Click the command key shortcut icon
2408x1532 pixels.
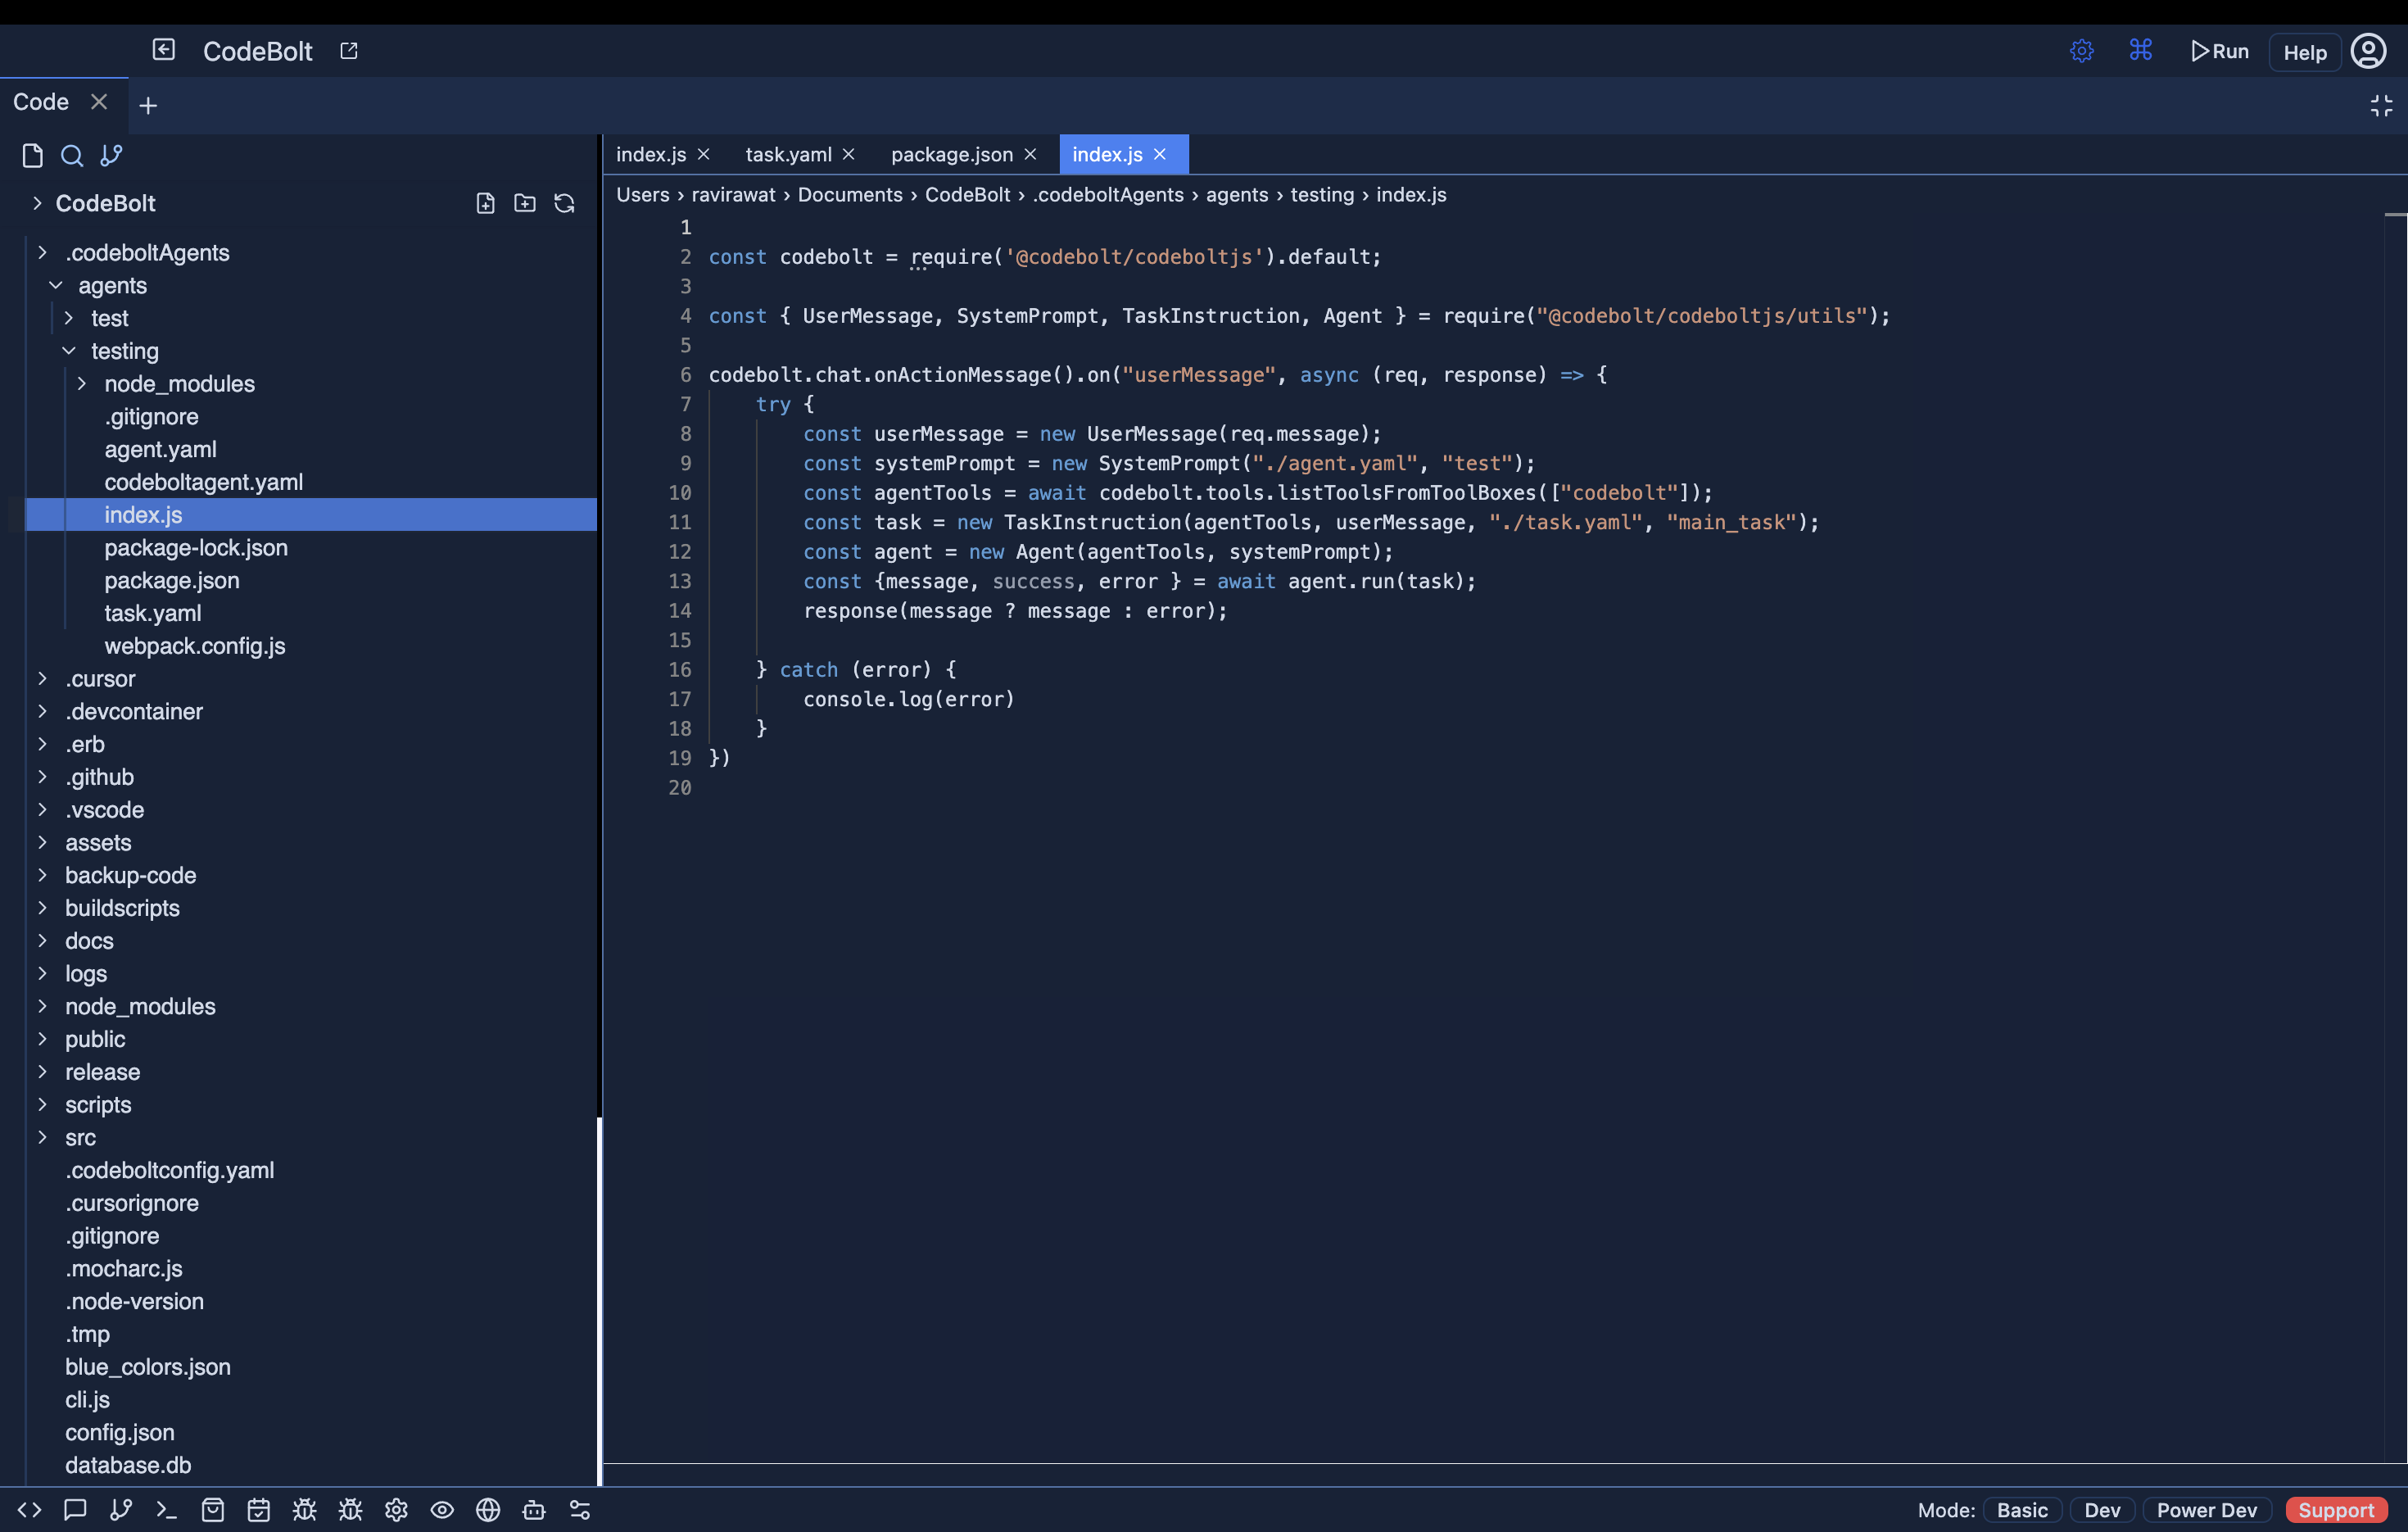coord(2140,50)
